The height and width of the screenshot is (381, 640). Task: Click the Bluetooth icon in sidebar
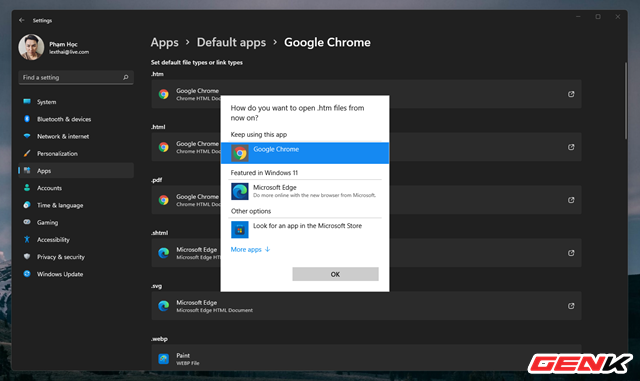pos(27,118)
